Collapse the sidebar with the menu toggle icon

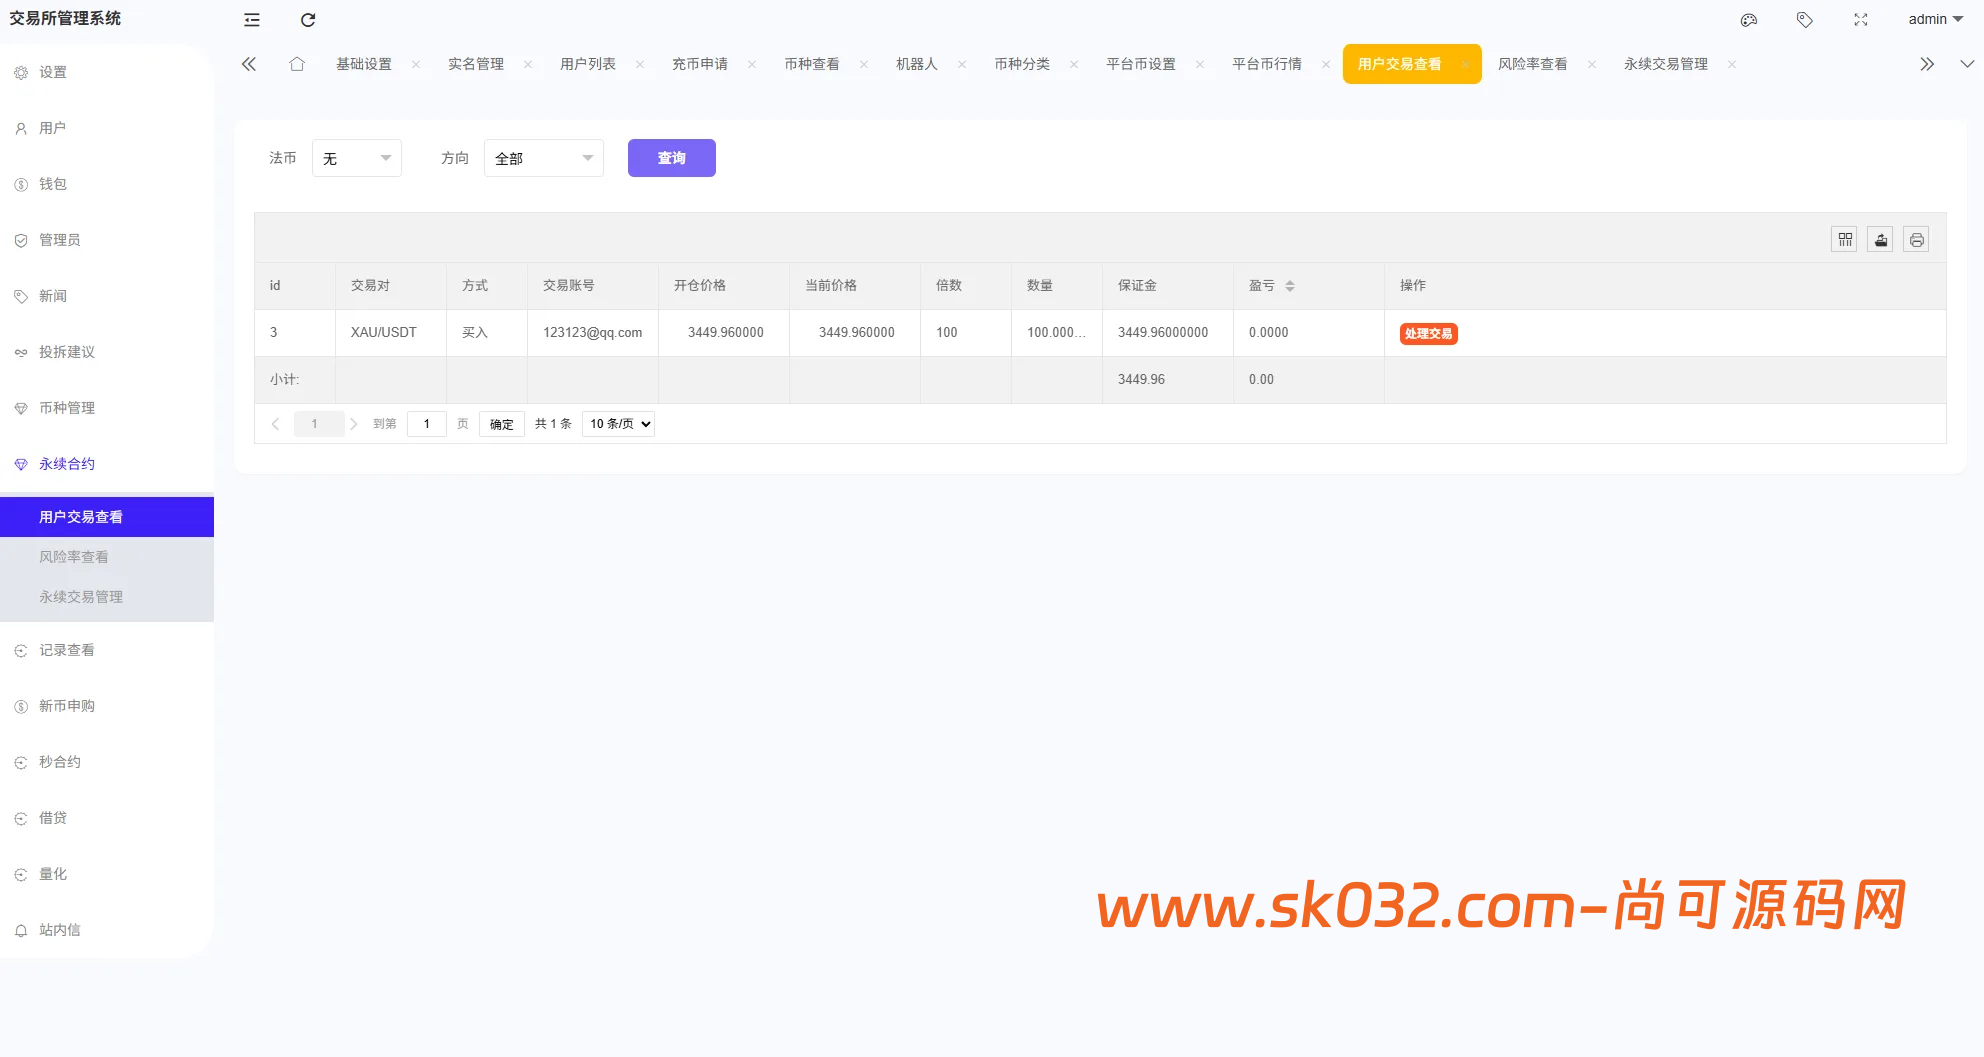pyautogui.click(x=252, y=20)
